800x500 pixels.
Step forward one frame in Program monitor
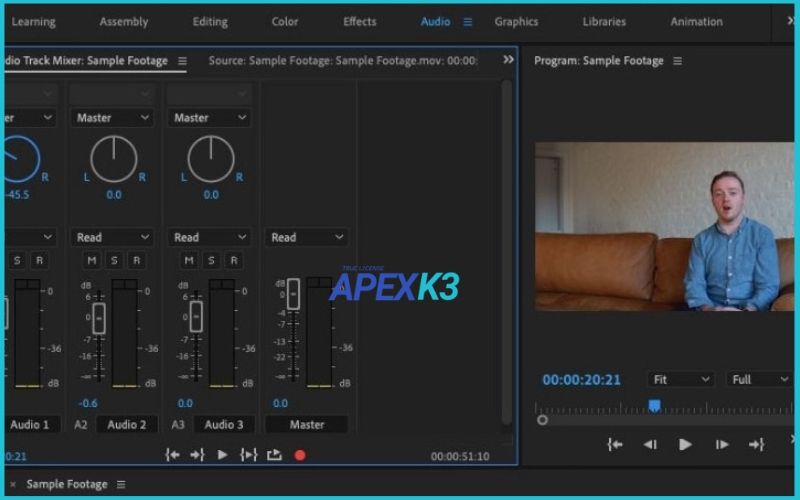[x=721, y=445]
